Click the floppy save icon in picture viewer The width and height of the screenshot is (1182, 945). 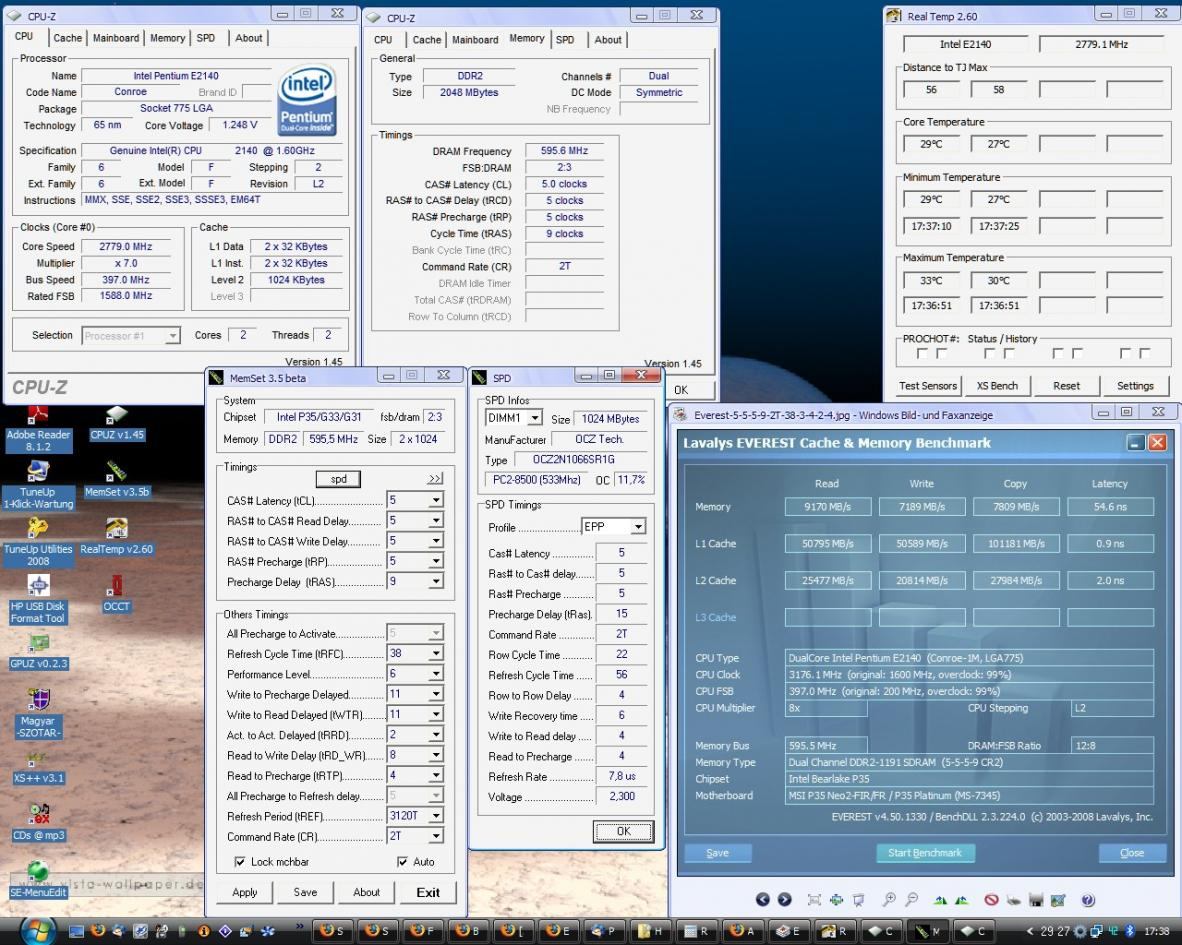point(1037,900)
